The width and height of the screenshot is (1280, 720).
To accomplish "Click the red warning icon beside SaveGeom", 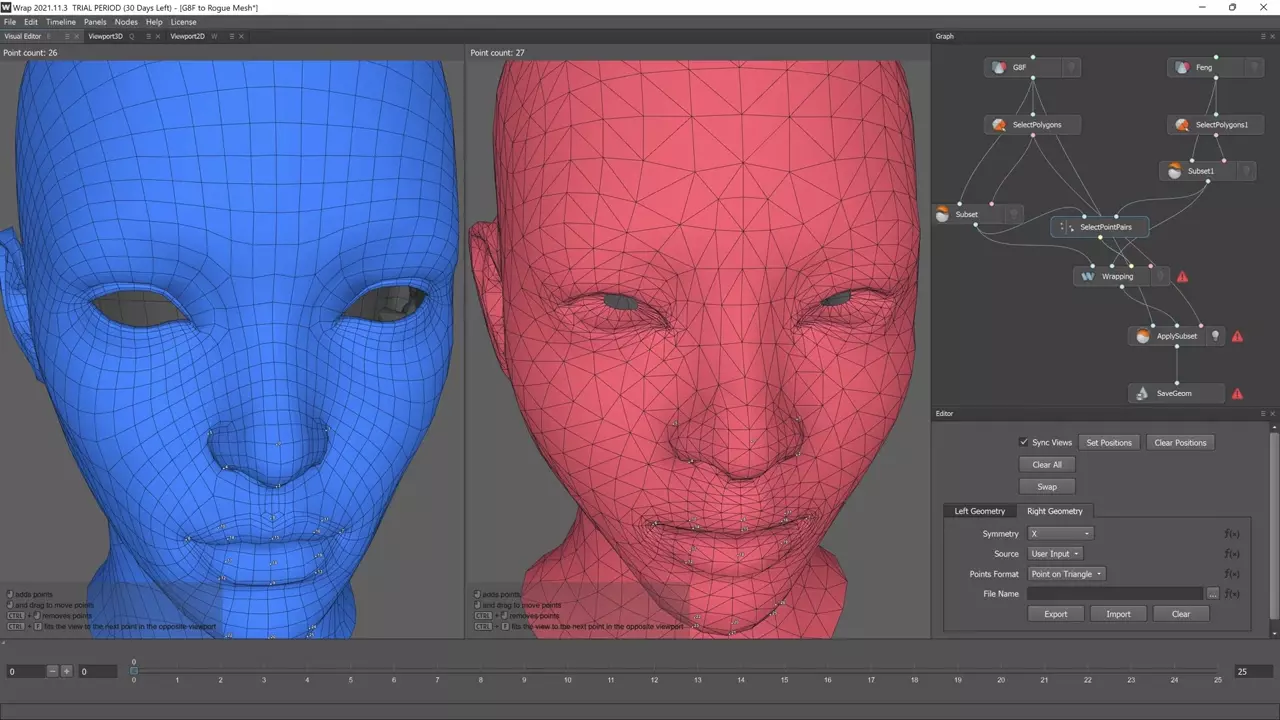I will tap(1237, 394).
